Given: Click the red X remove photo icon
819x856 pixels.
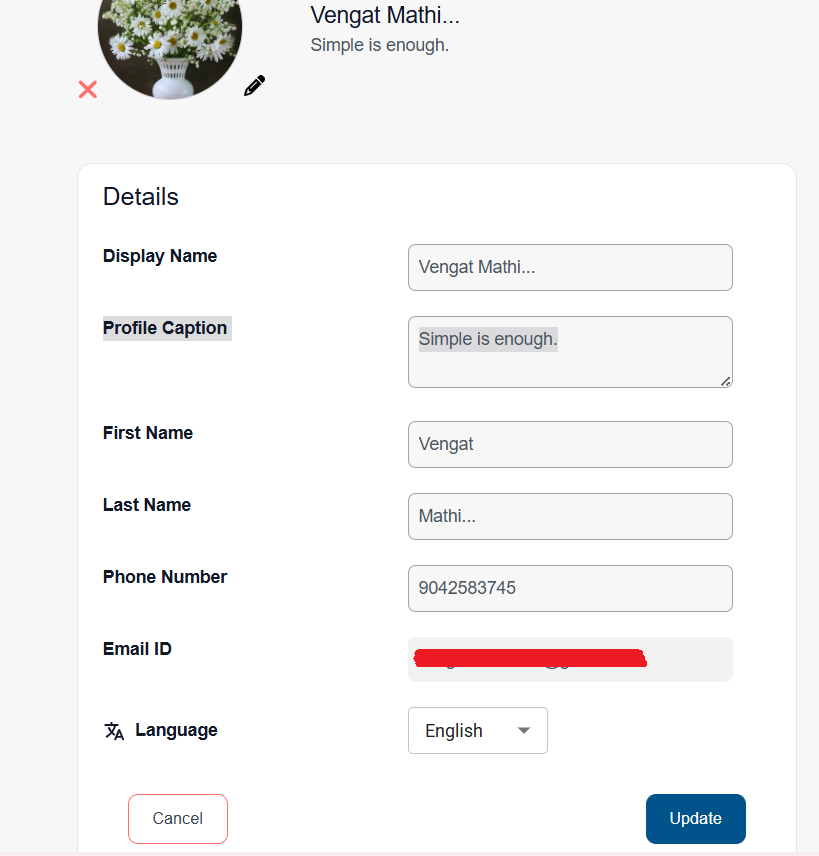Looking at the screenshot, I should coord(87,89).
